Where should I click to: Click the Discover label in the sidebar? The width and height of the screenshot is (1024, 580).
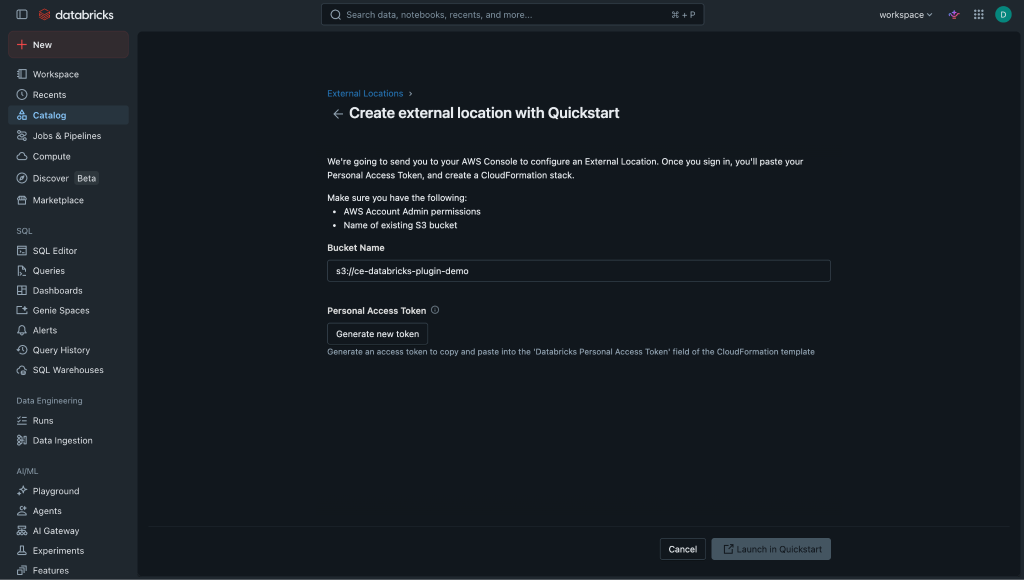click(x=50, y=178)
